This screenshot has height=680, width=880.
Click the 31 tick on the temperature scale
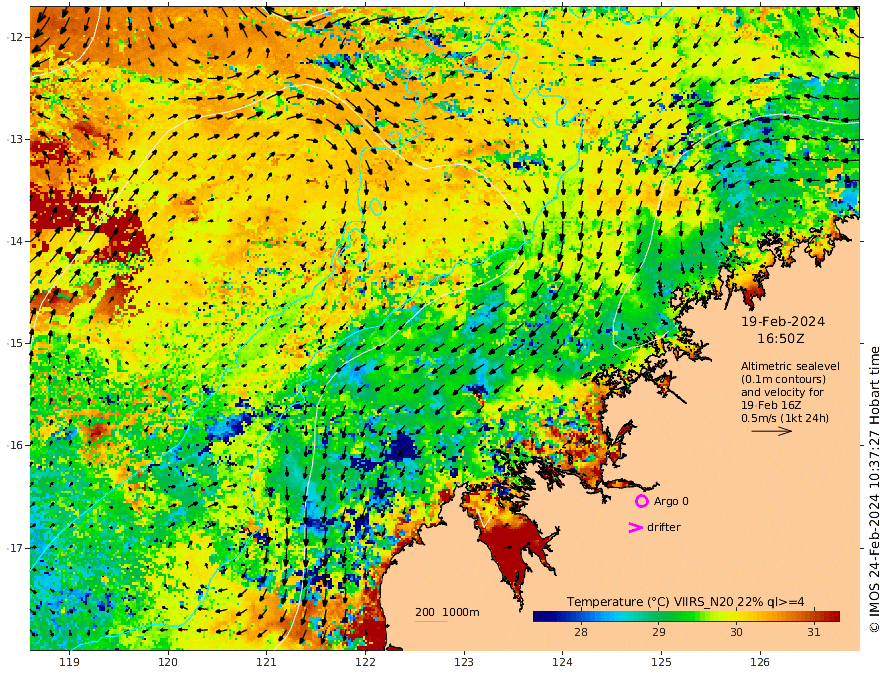(x=814, y=632)
